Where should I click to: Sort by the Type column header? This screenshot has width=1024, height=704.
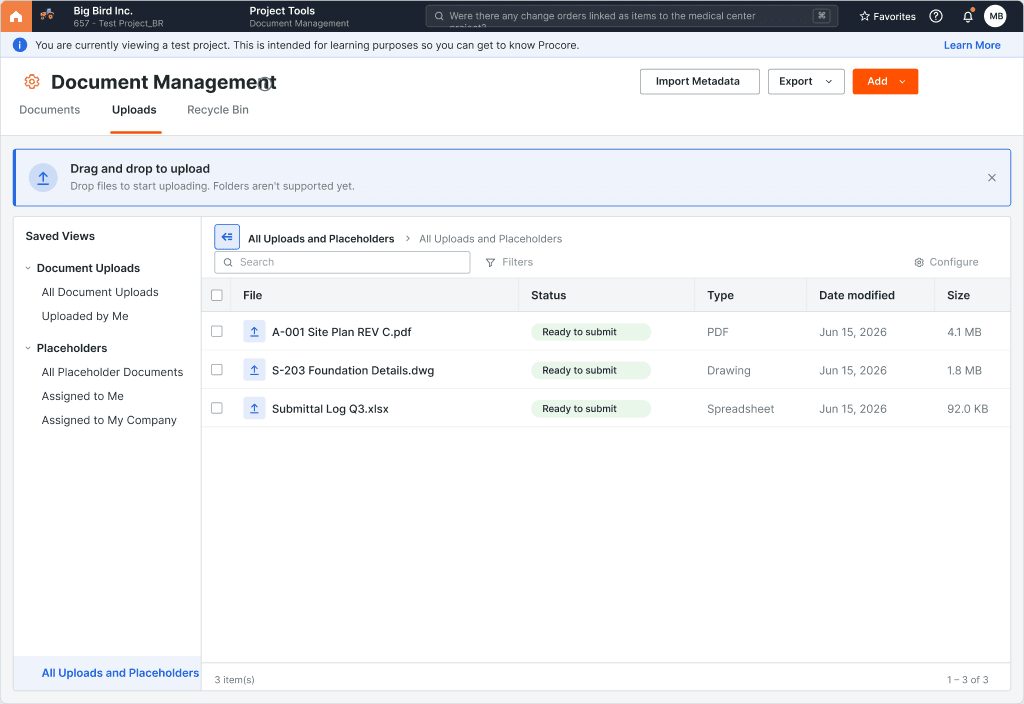click(x=720, y=296)
